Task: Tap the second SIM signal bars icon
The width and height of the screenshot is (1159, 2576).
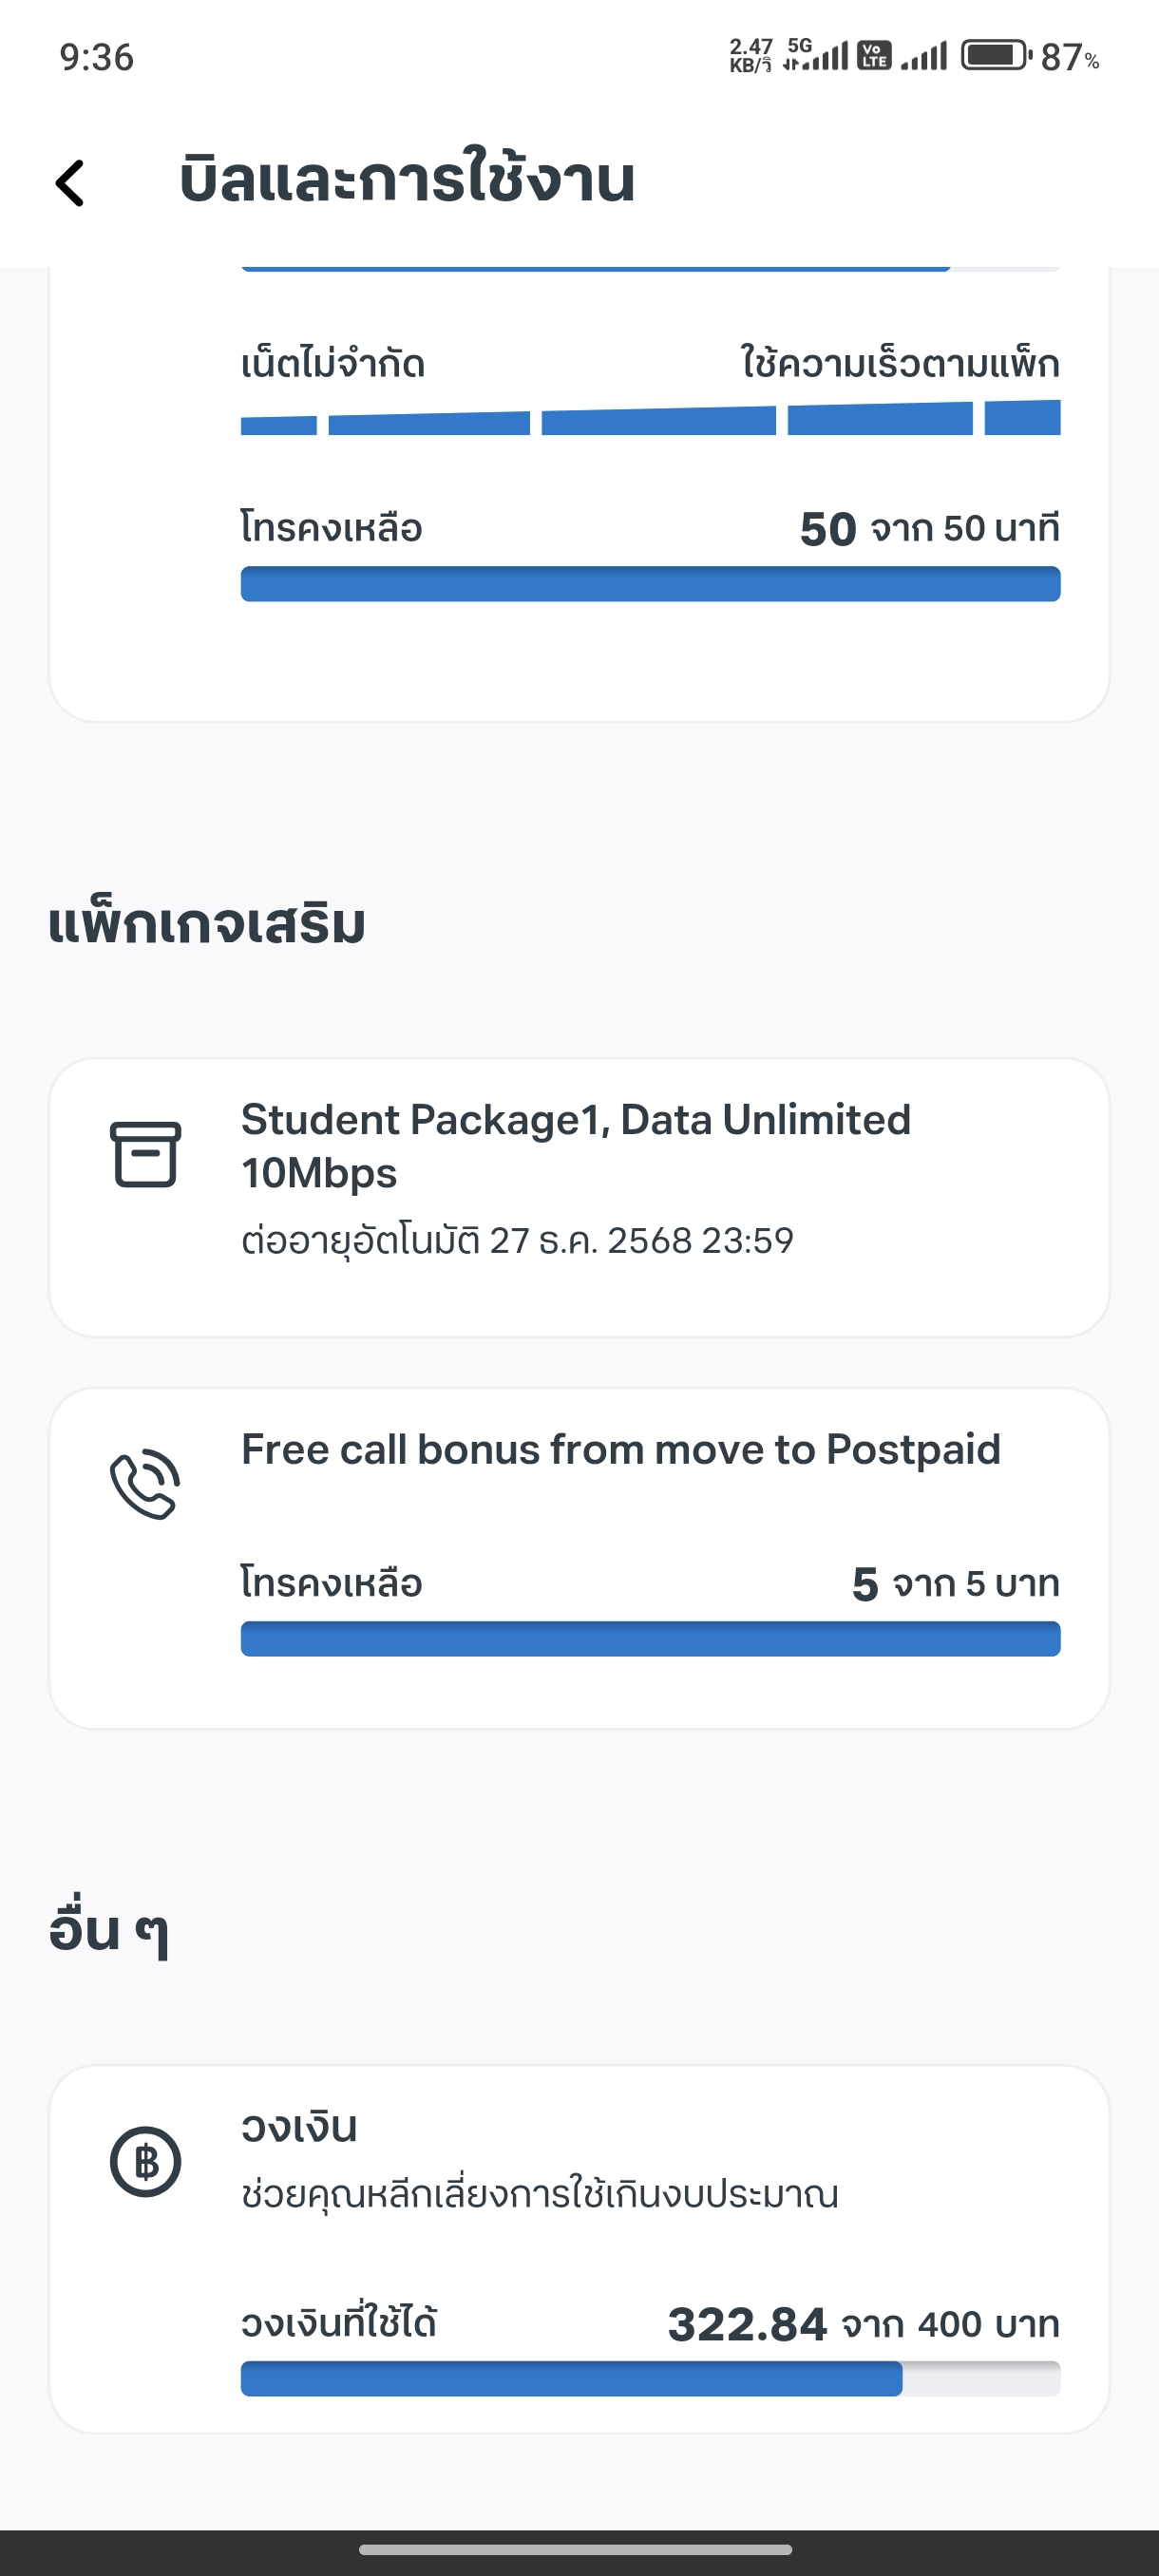Action: [924, 56]
